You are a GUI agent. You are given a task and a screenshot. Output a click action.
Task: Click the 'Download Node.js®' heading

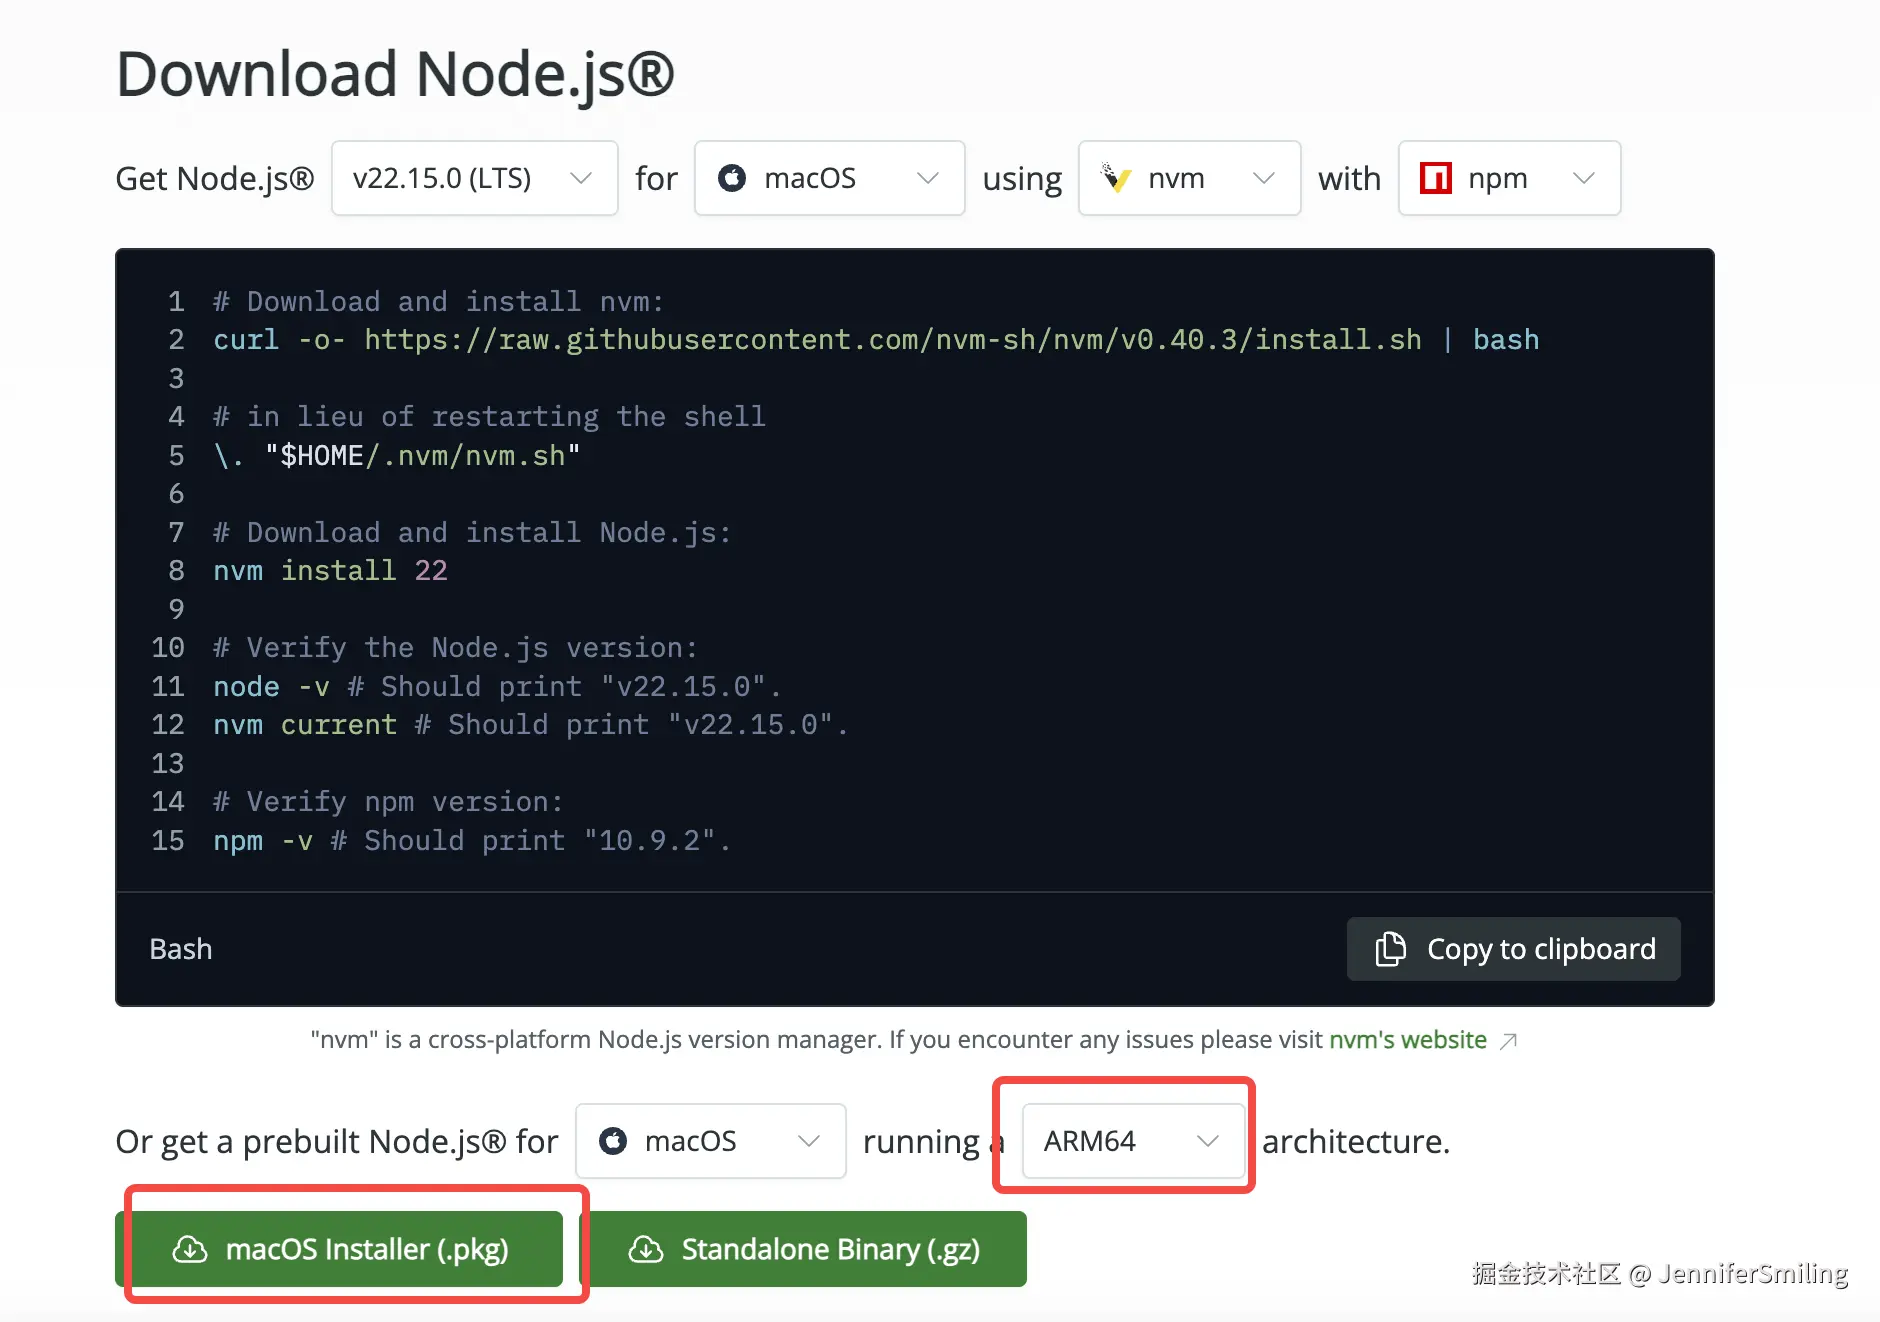(395, 74)
